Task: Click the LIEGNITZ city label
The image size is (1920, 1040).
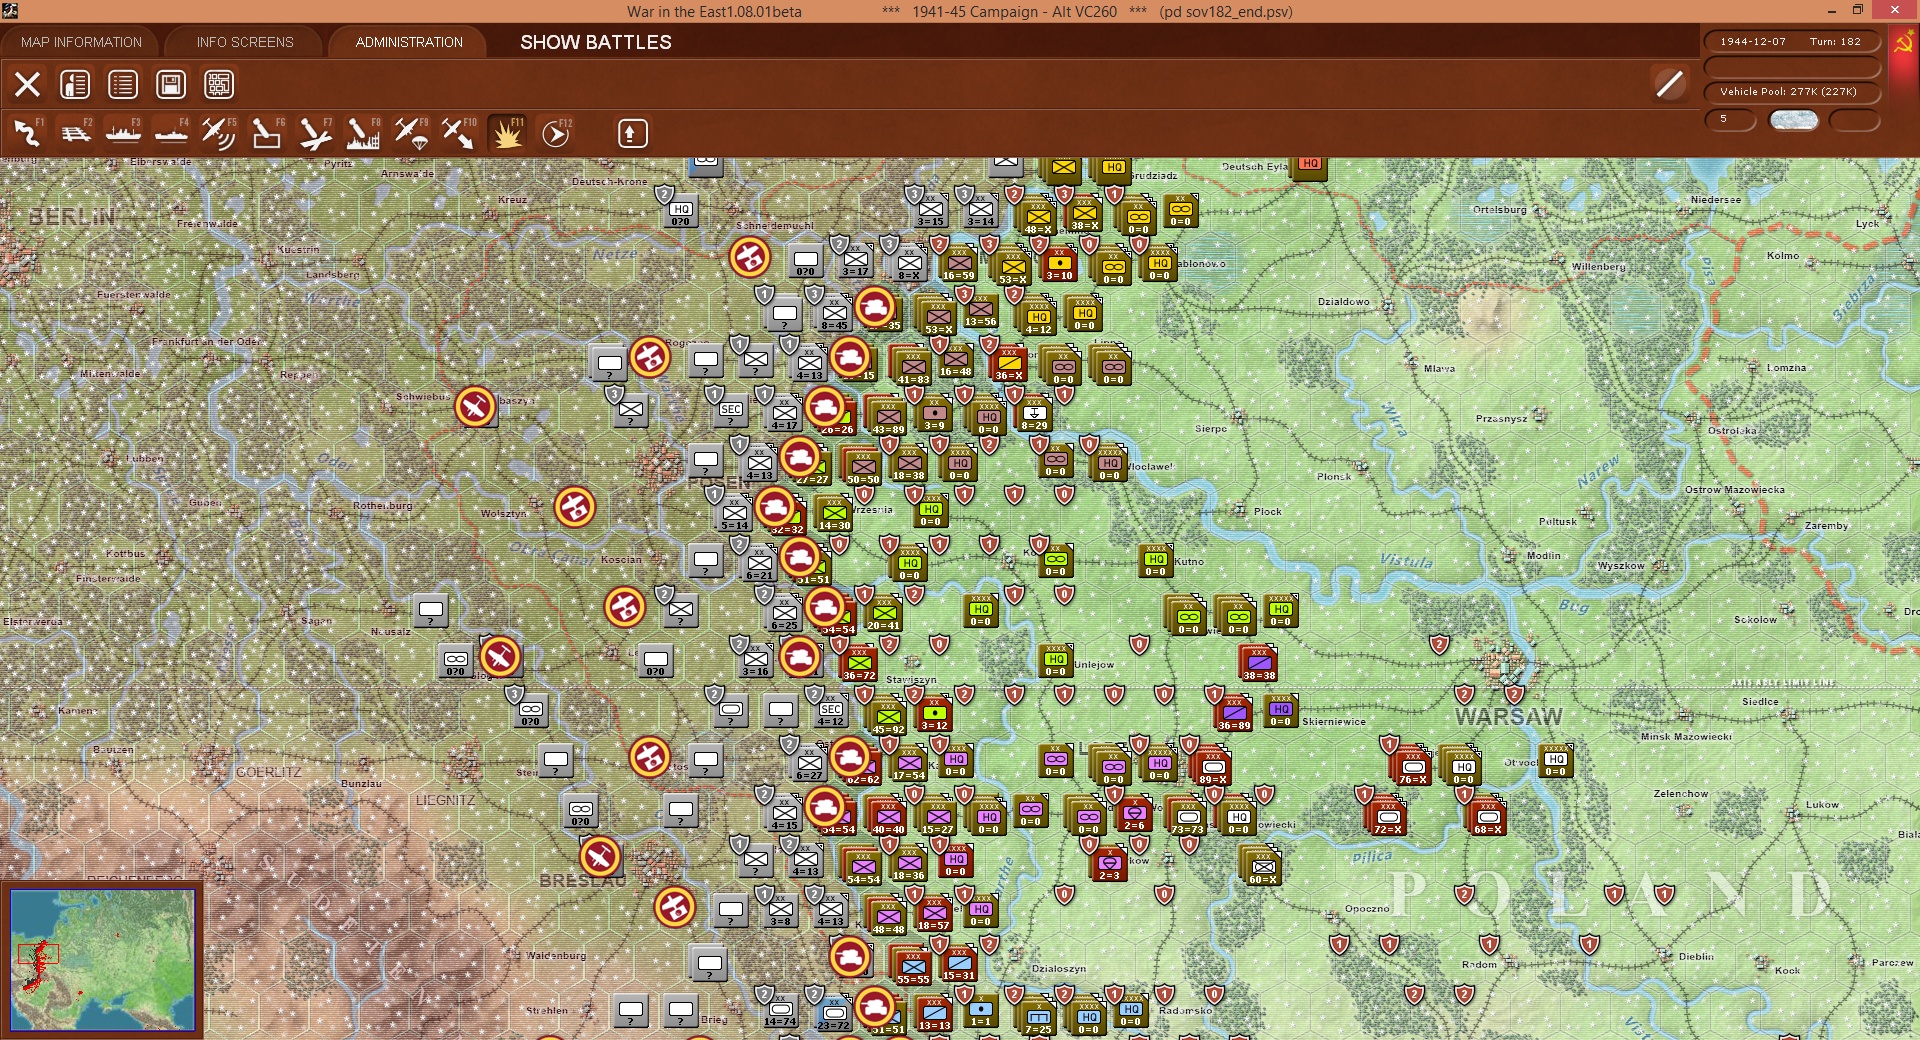Action: [x=445, y=801]
